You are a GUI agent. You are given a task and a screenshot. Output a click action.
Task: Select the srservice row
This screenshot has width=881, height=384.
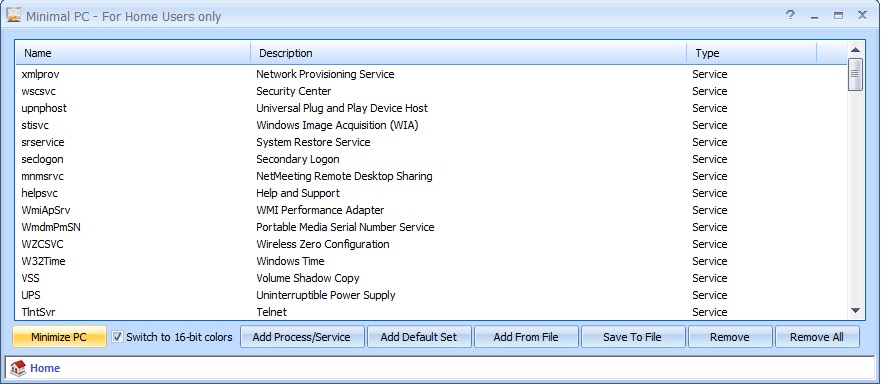432,142
